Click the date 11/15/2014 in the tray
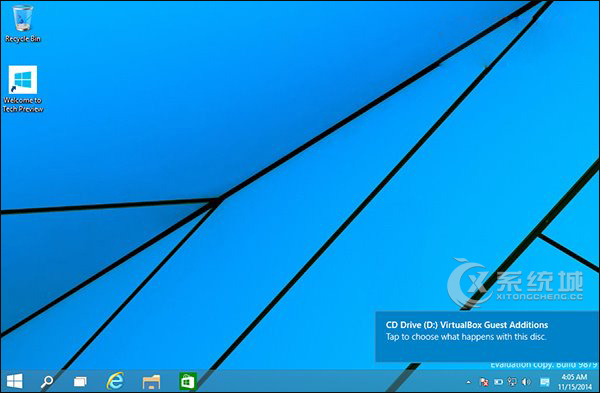 [575, 387]
